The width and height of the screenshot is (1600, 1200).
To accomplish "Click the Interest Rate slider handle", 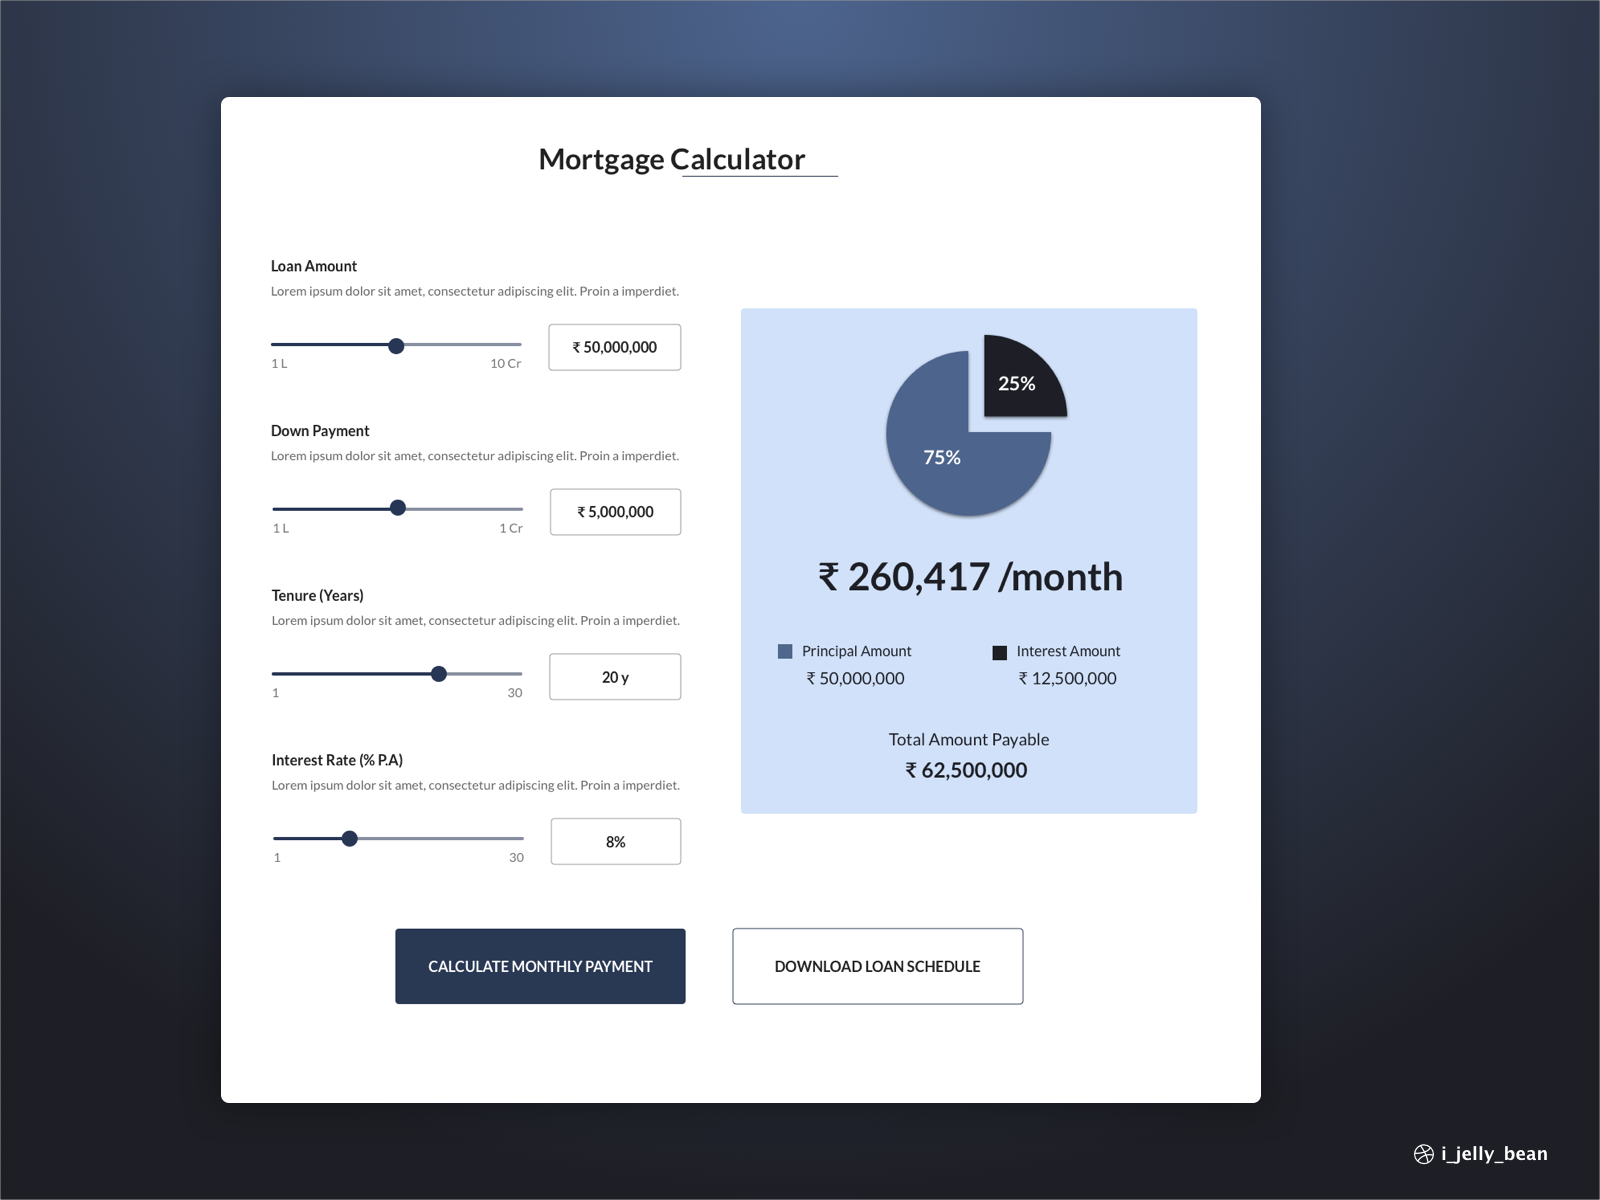I will (350, 839).
